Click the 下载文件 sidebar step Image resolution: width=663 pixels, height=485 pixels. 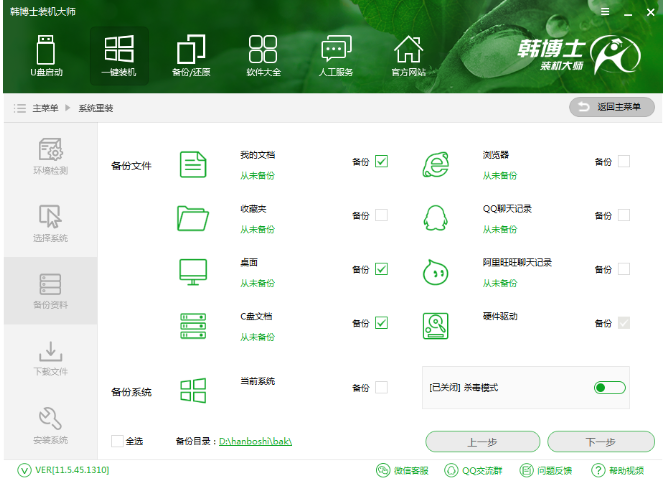(x=51, y=358)
